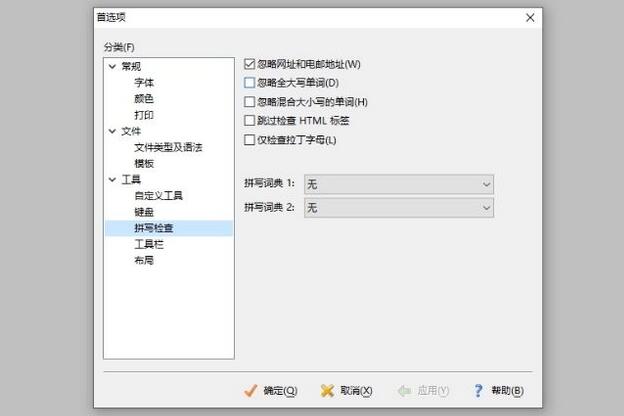Check 跳过检查 HTML 标签 option
Image resolution: width=624 pixels, height=416 pixels.
pyautogui.click(x=250, y=121)
